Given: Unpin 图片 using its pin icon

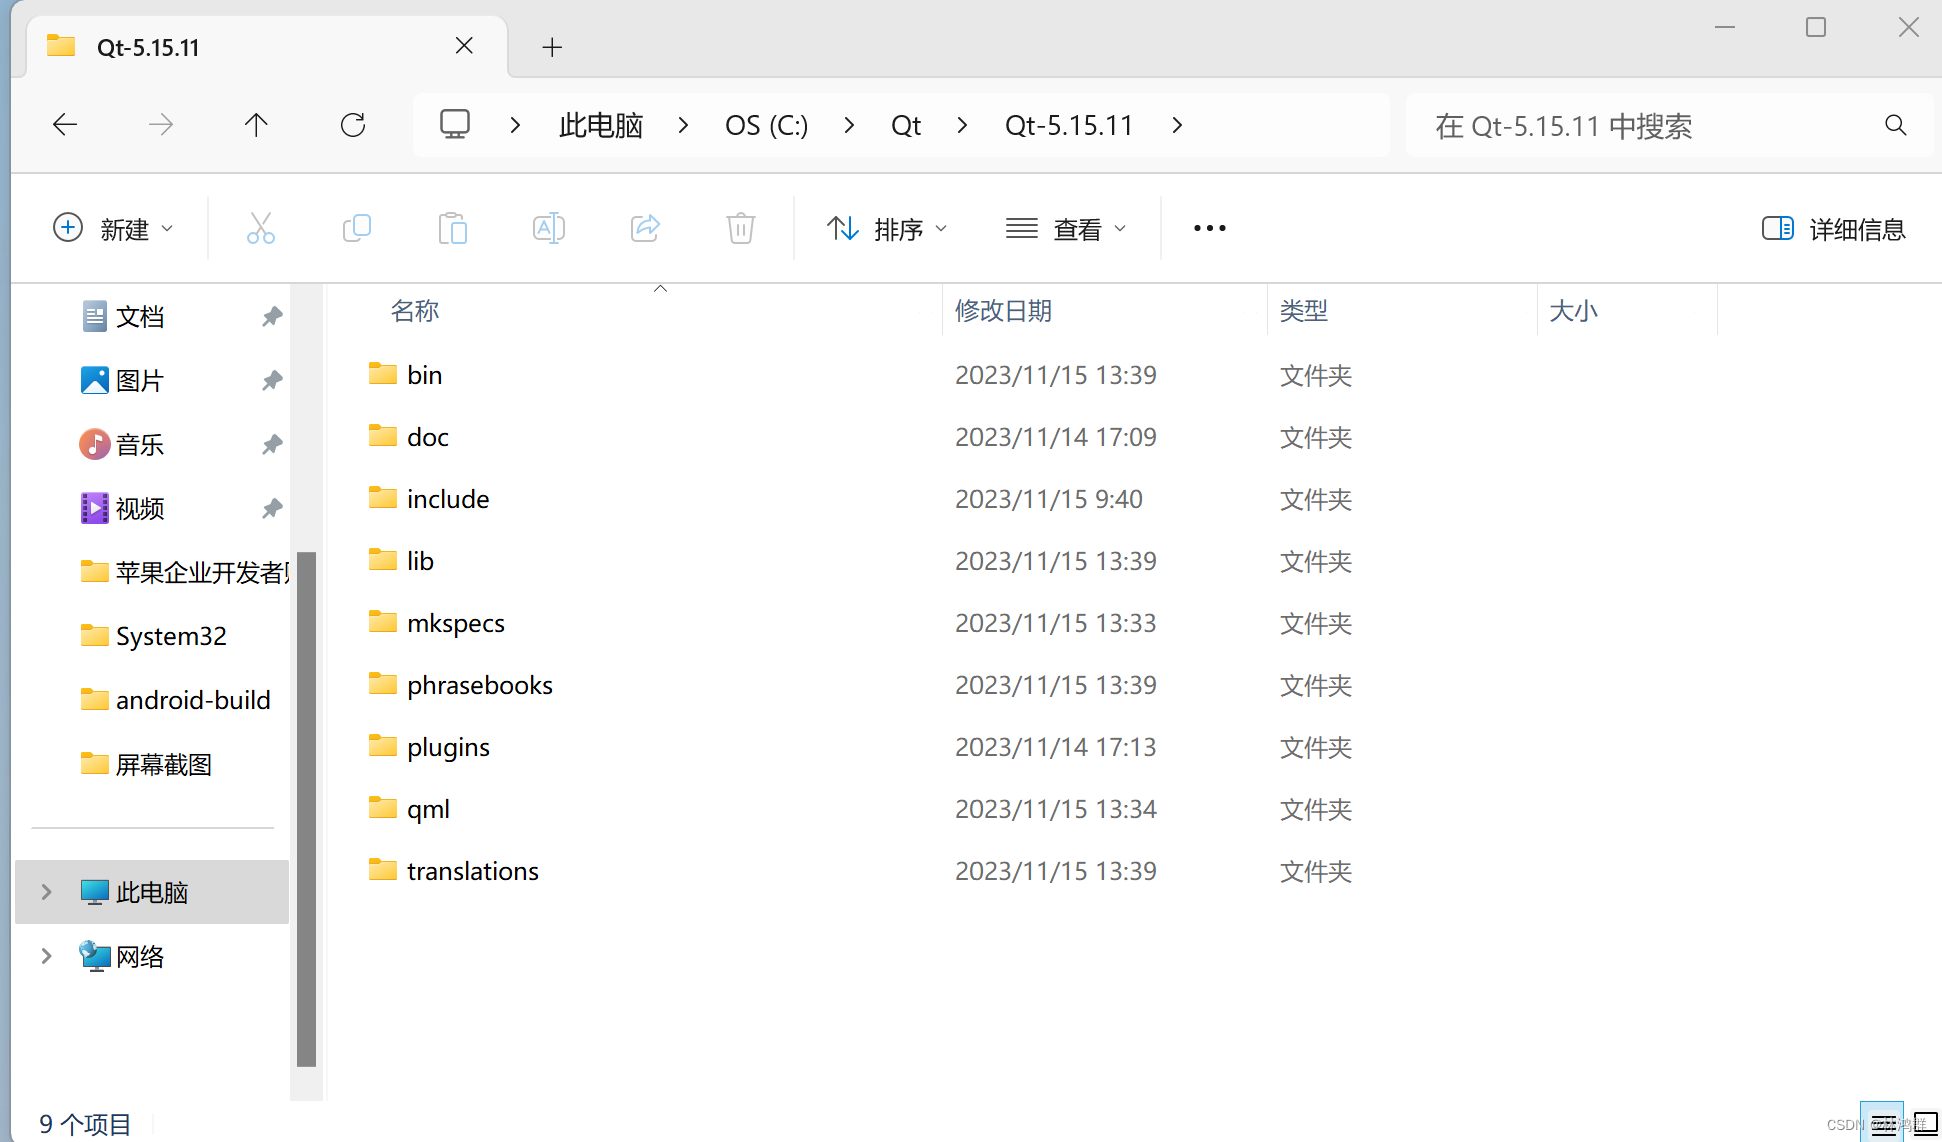Looking at the screenshot, I should (272, 381).
